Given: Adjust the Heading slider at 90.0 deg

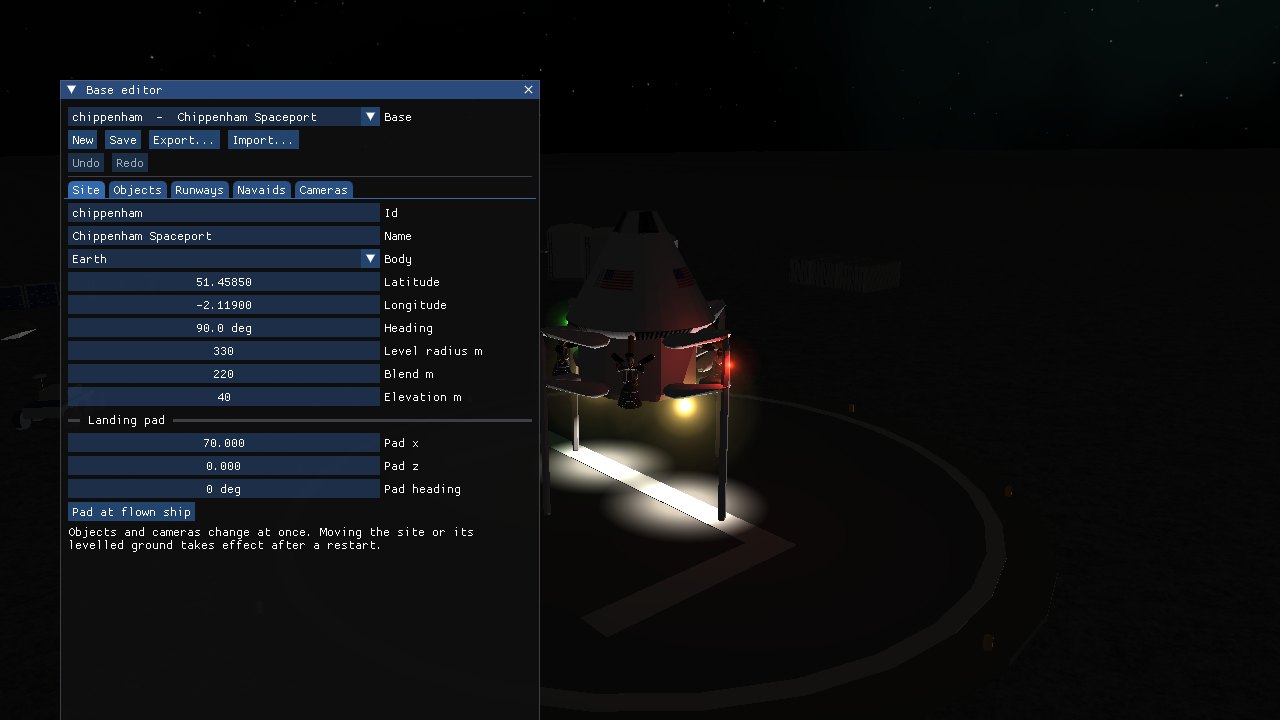Looking at the screenshot, I should coord(224,328).
